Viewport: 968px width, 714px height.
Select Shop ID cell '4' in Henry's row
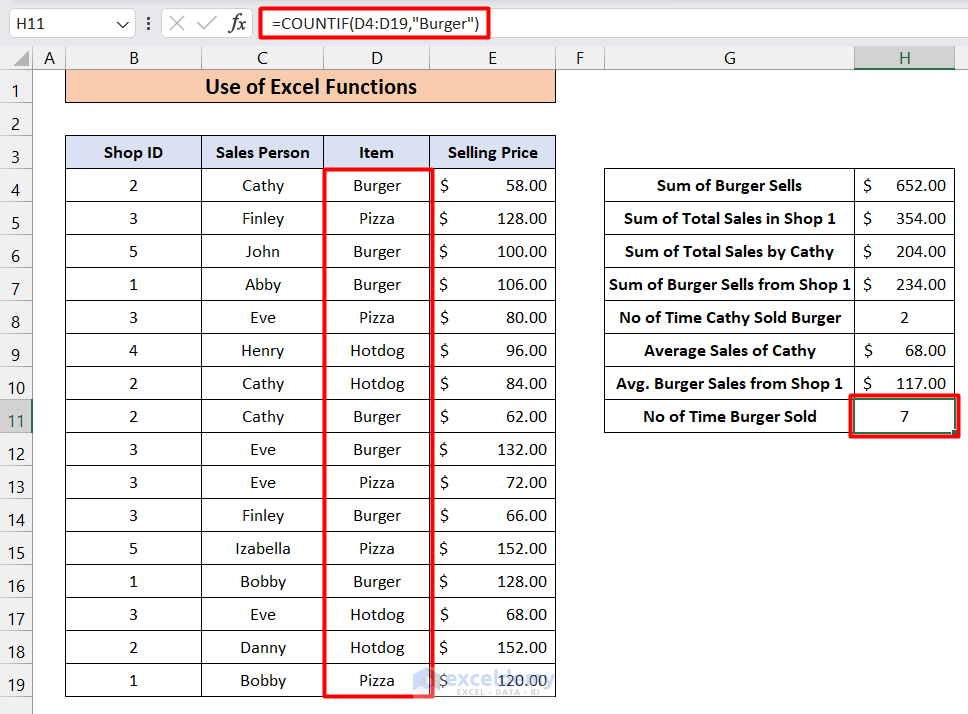(x=133, y=351)
